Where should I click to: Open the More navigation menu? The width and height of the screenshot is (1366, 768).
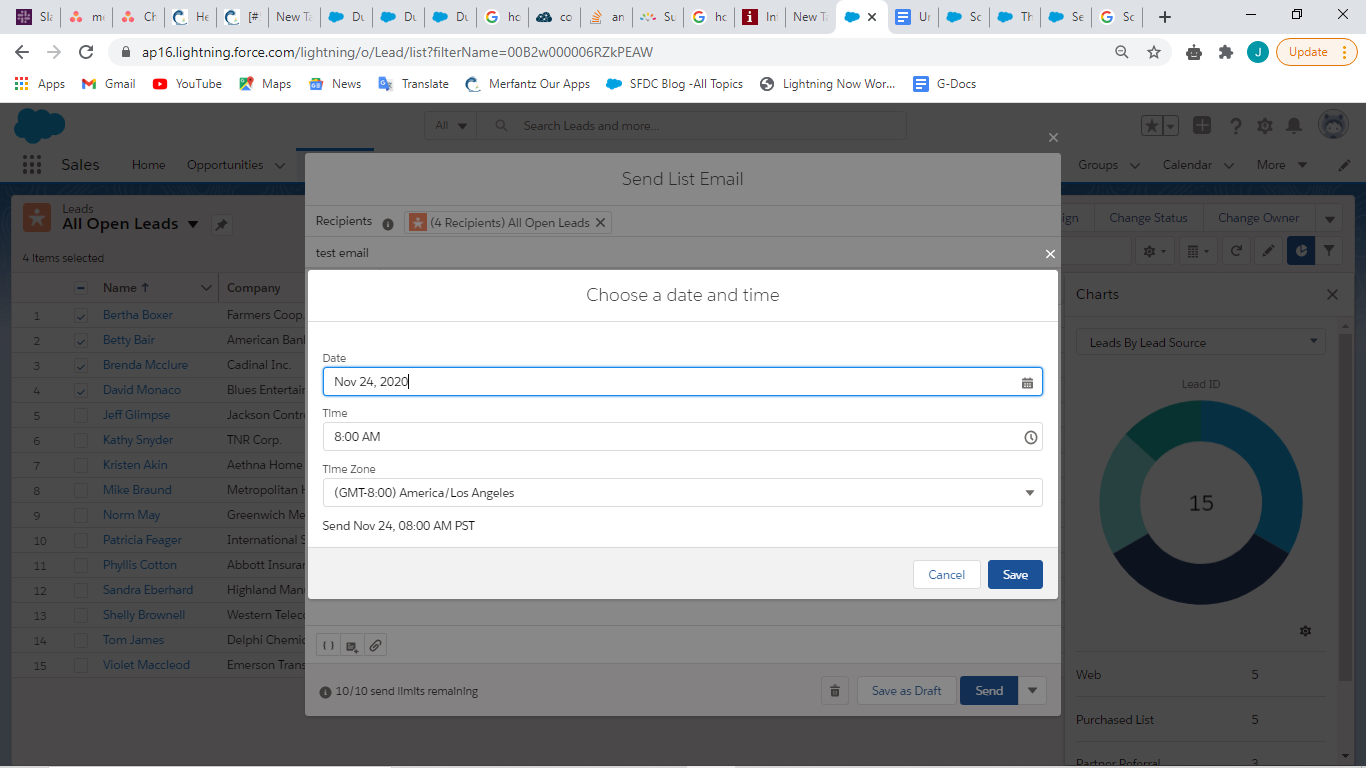pos(1282,165)
